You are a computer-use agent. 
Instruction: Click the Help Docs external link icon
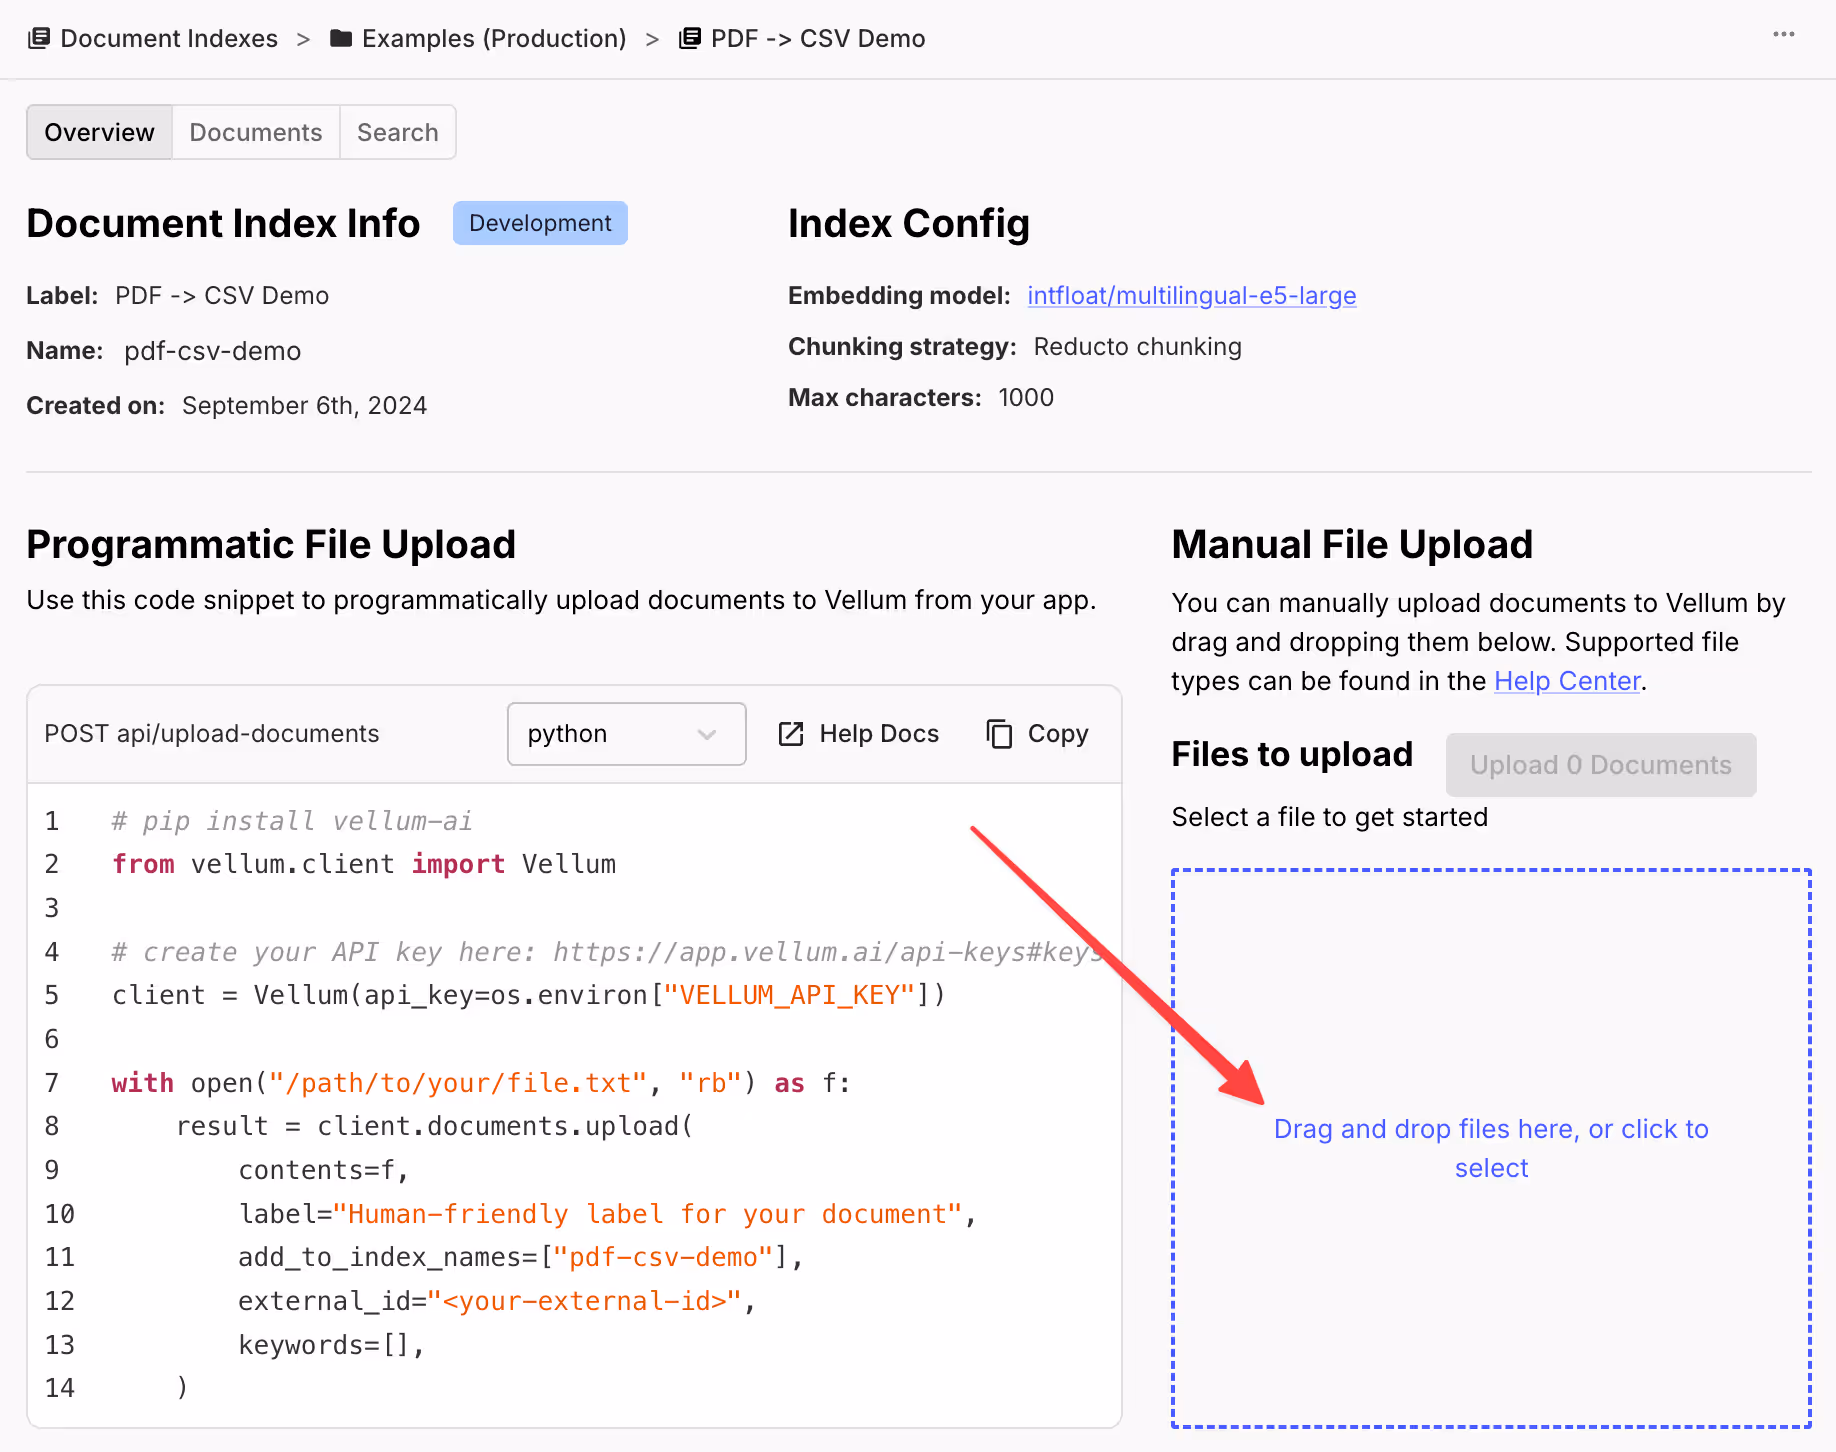click(x=791, y=734)
